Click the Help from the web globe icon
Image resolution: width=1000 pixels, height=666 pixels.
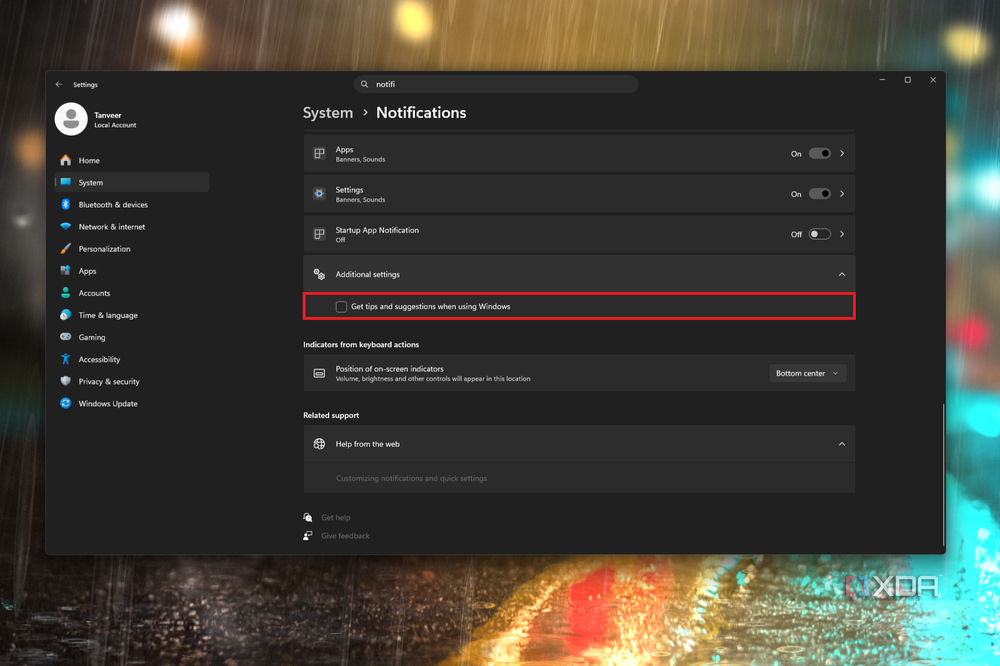click(x=320, y=444)
